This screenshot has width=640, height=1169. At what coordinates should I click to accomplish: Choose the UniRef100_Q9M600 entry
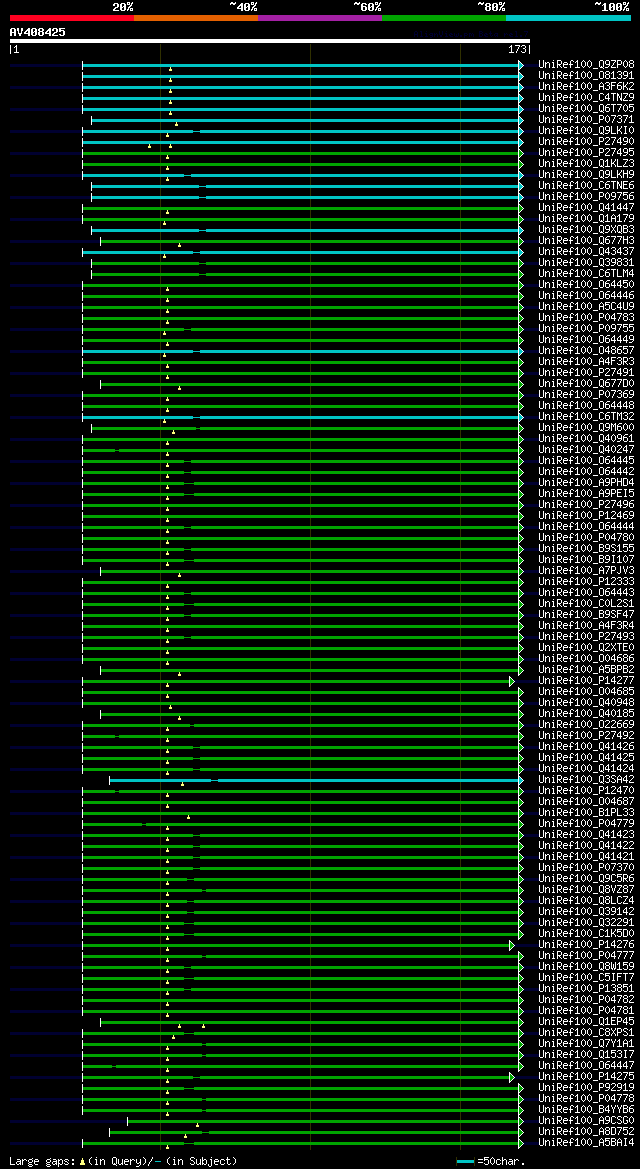[x=586, y=428]
